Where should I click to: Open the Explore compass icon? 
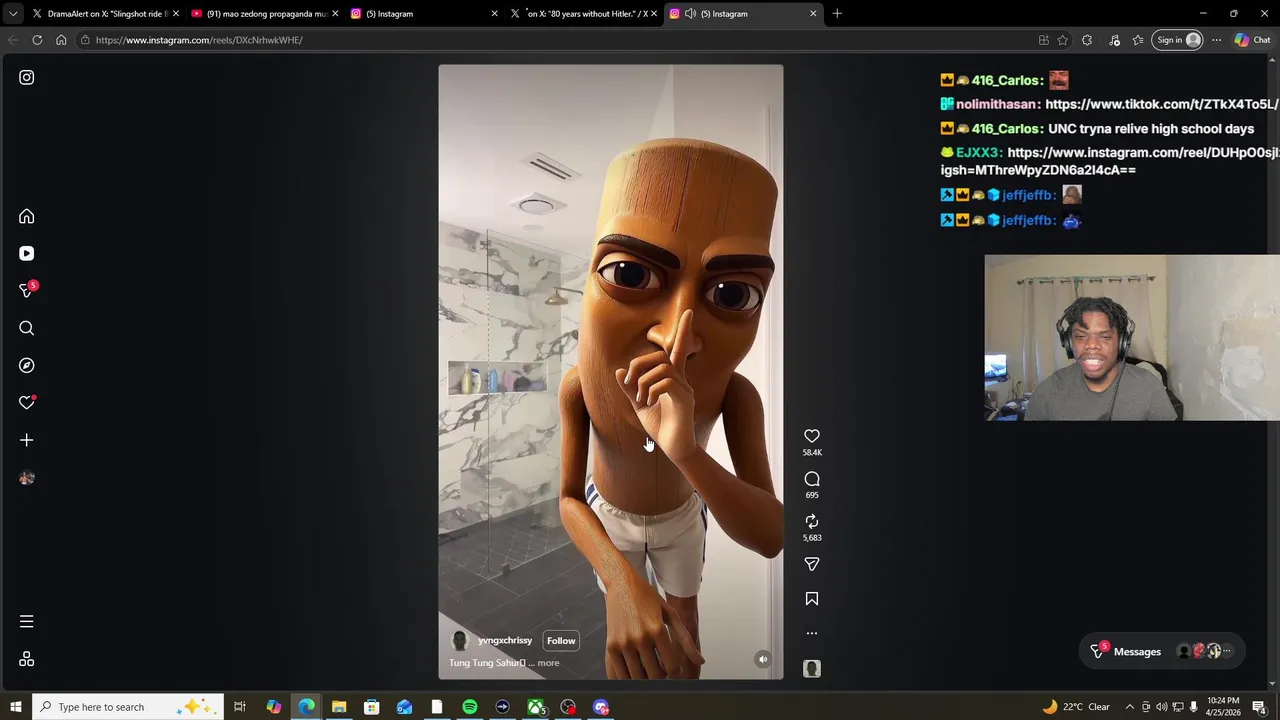27,365
